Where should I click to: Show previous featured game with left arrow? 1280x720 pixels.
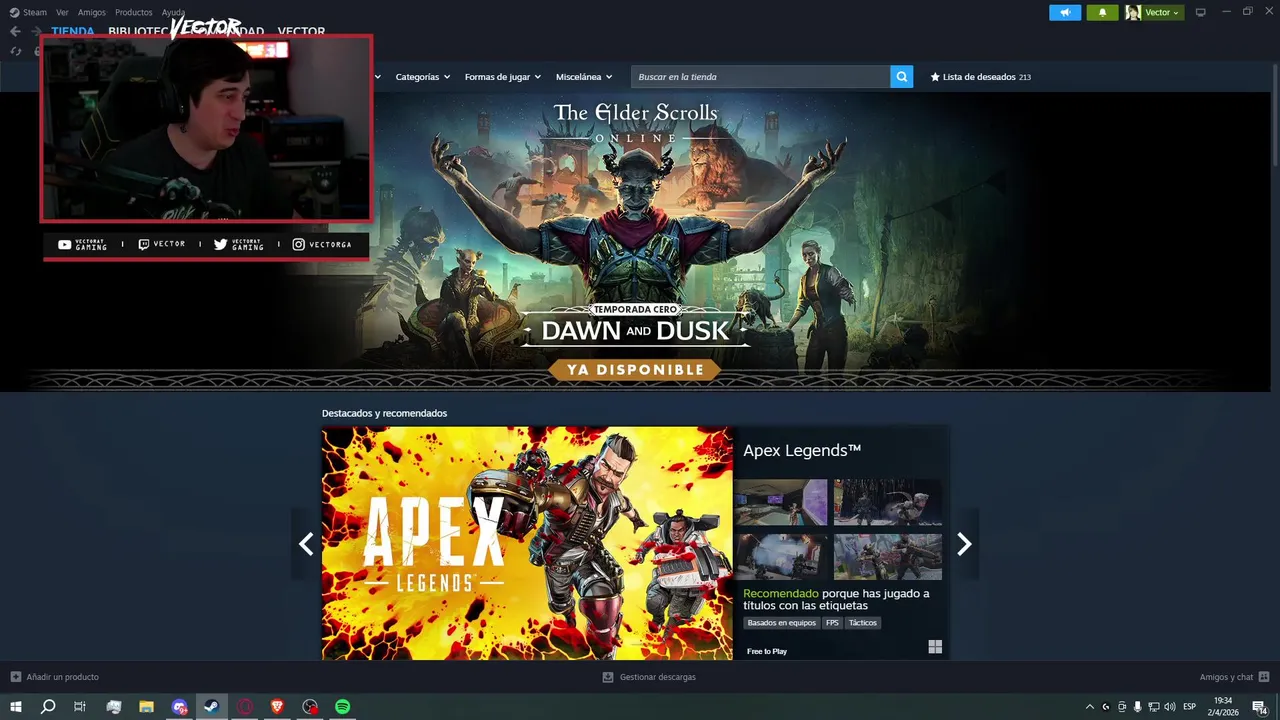pyautogui.click(x=306, y=544)
